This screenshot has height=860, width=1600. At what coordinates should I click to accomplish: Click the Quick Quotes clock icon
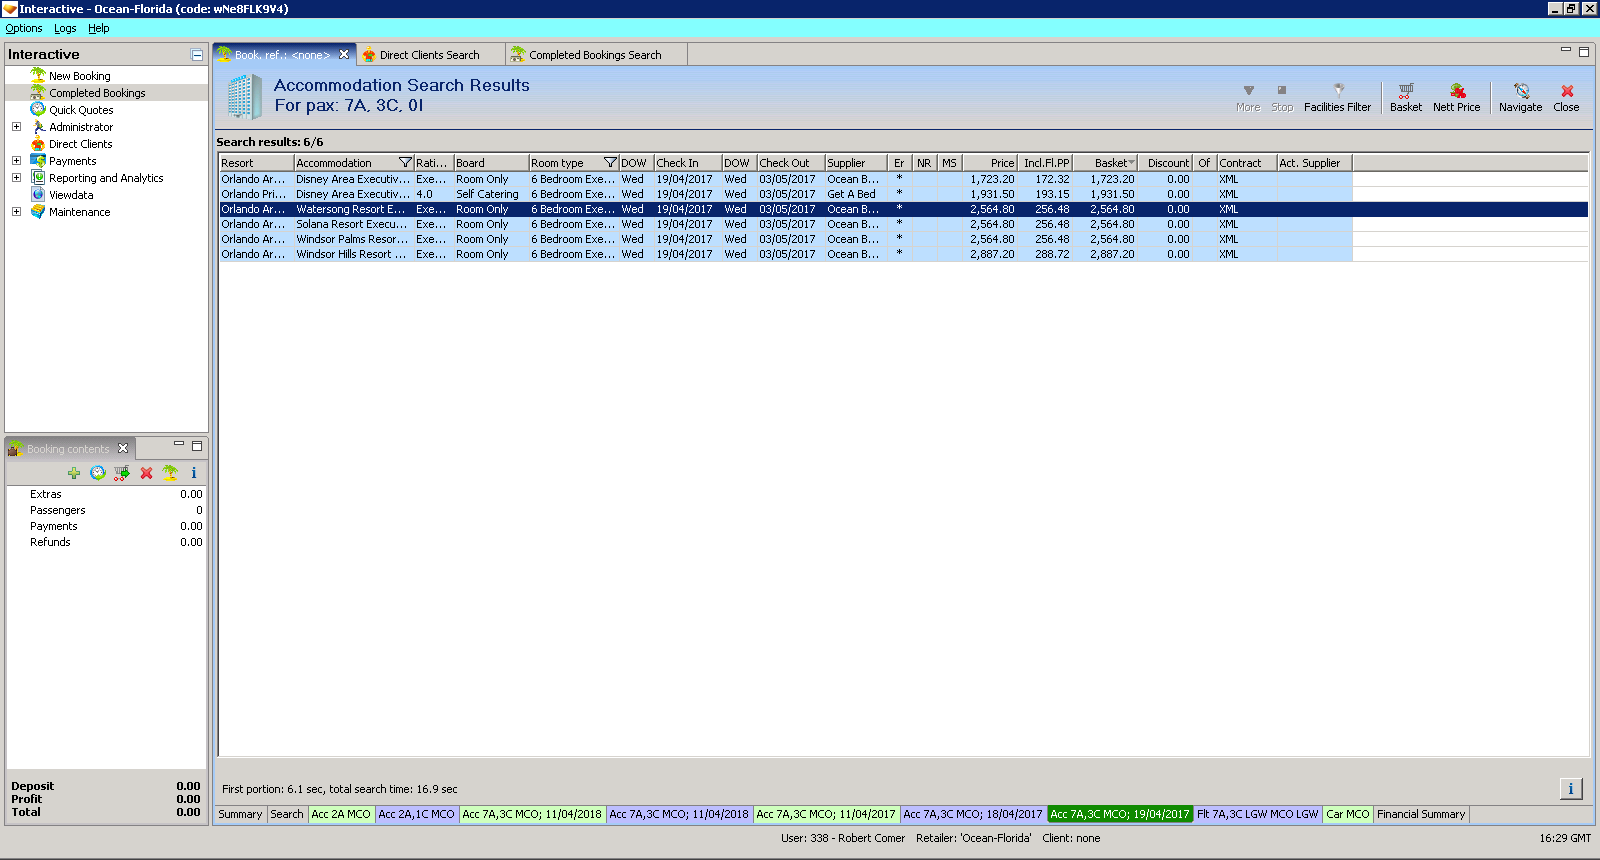pos(38,110)
